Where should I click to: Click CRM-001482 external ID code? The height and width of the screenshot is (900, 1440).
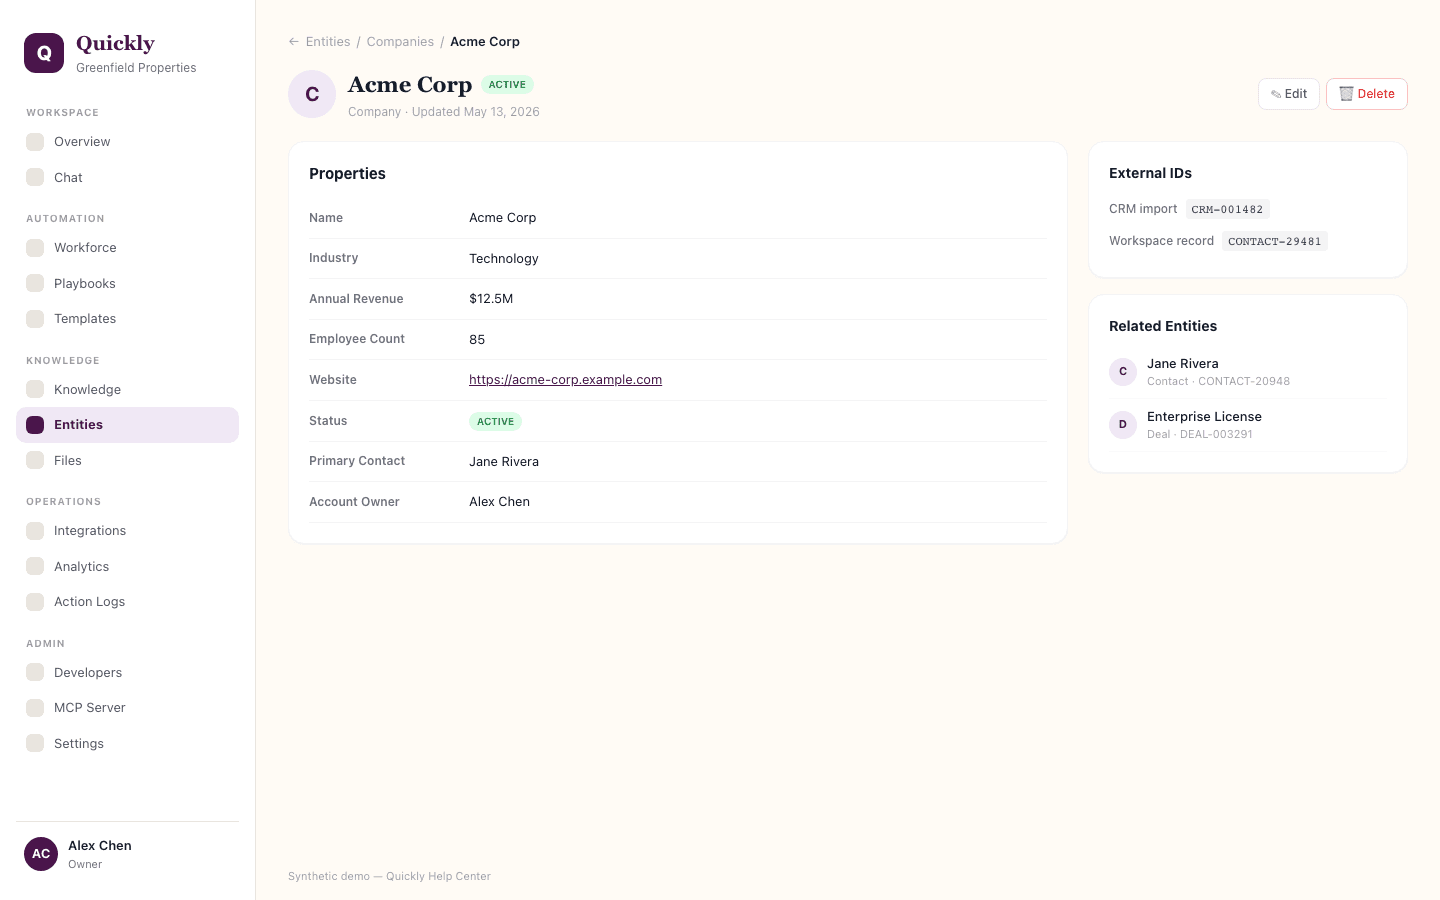pos(1227,210)
